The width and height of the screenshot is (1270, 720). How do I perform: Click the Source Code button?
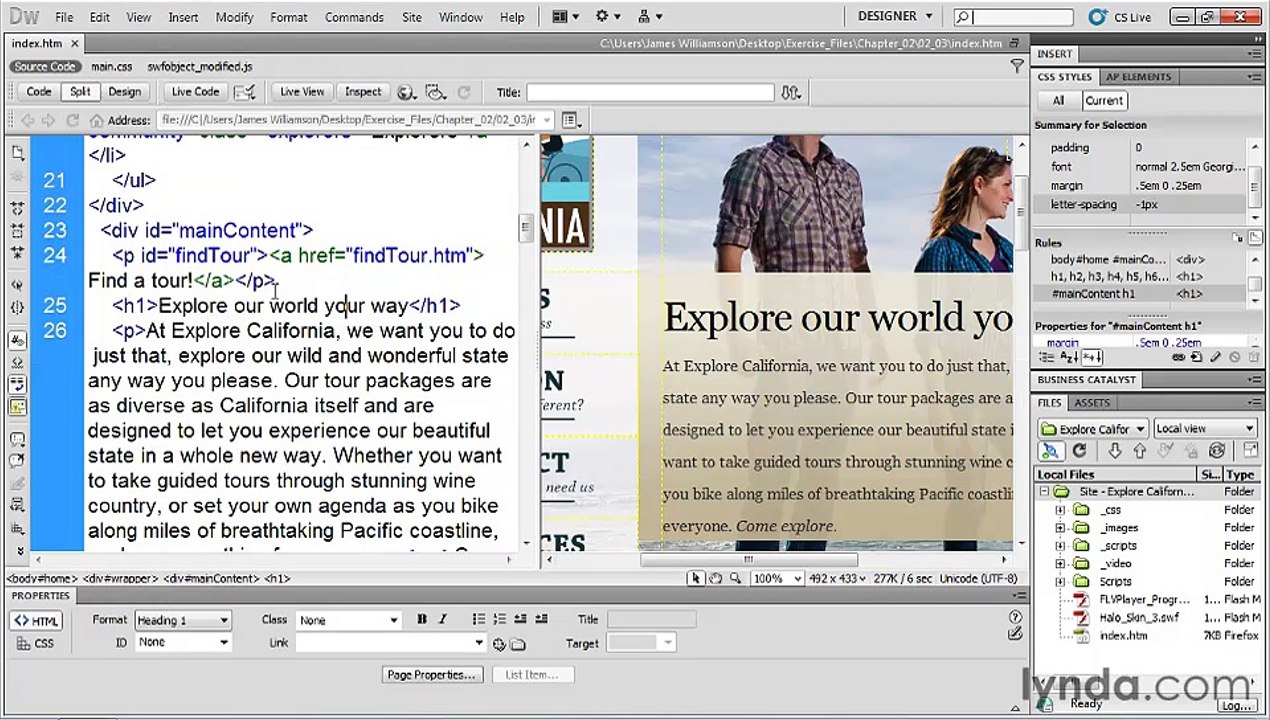coord(44,67)
